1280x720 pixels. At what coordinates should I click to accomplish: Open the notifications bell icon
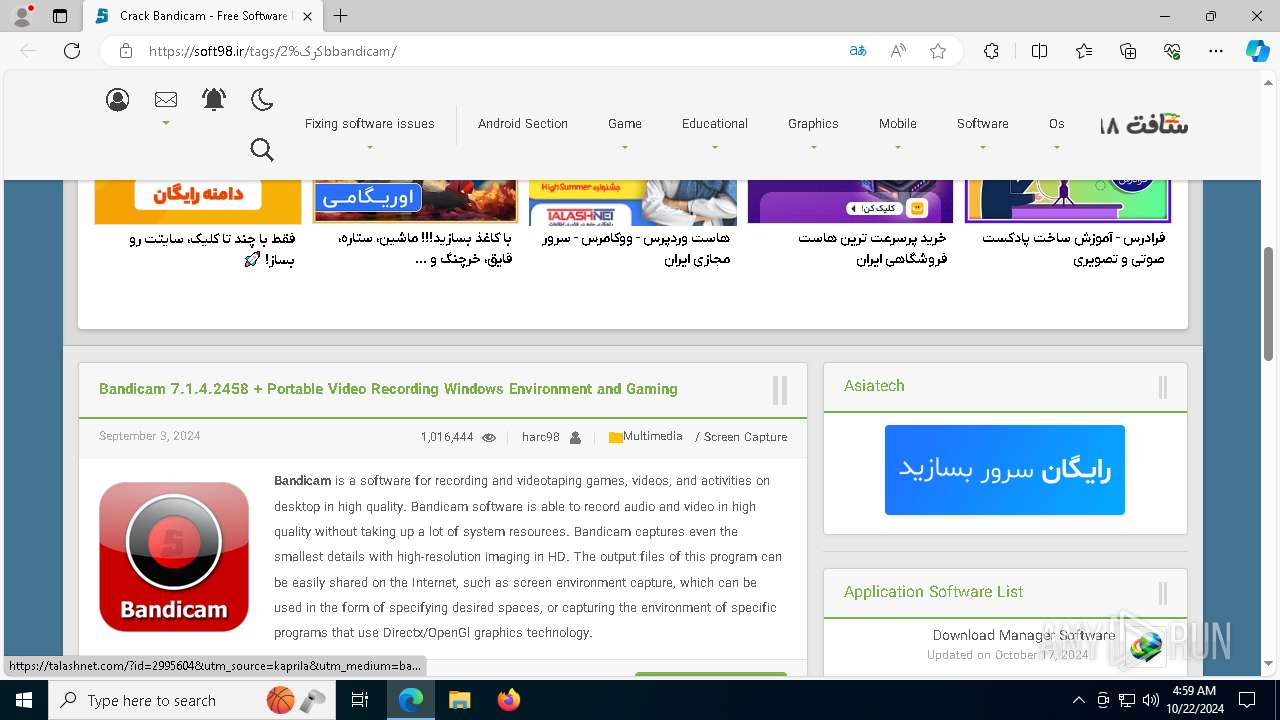(214, 100)
